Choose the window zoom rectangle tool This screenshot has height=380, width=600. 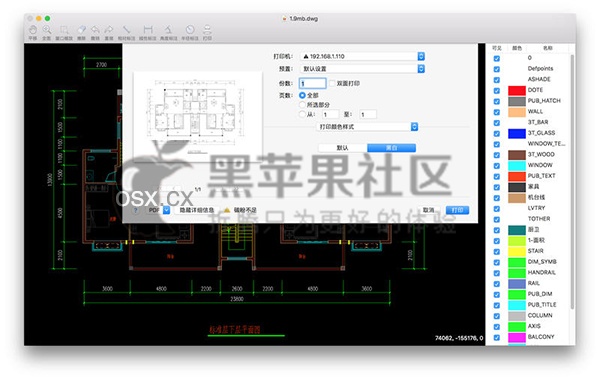64,30
